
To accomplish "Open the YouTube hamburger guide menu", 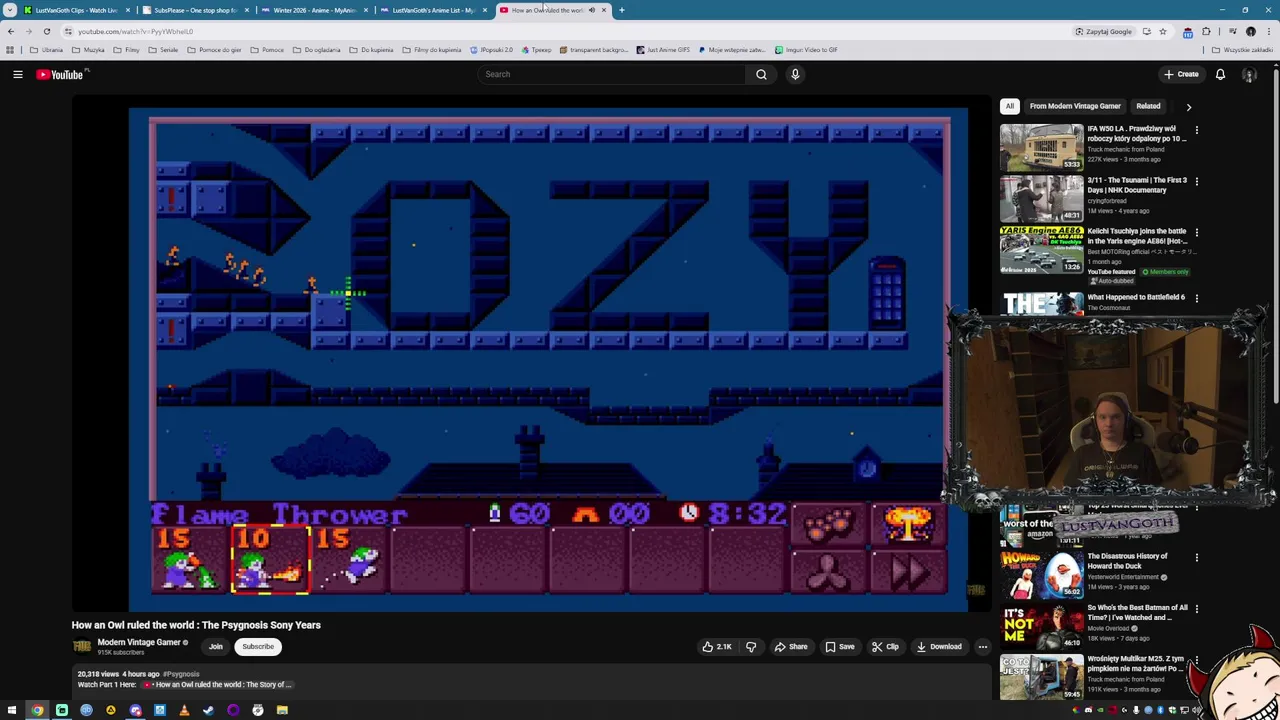I will pyautogui.click(x=17, y=74).
